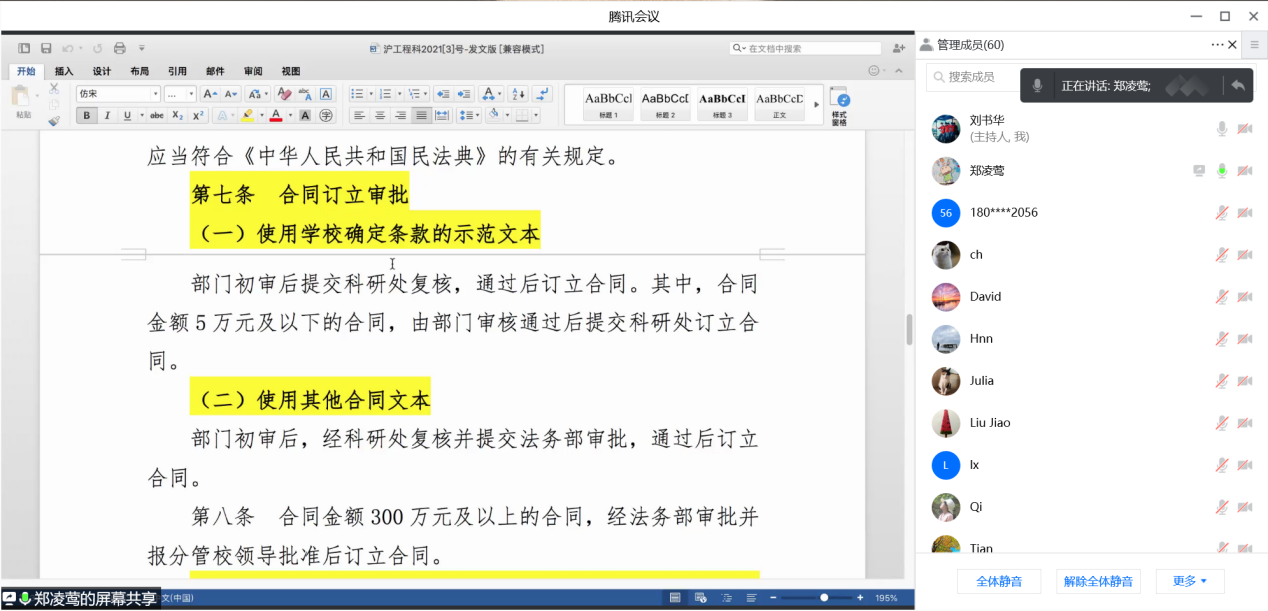Viewport: 1268px width, 611px height.
Task: Toggle Italic formatting button
Action: [x=107, y=116]
